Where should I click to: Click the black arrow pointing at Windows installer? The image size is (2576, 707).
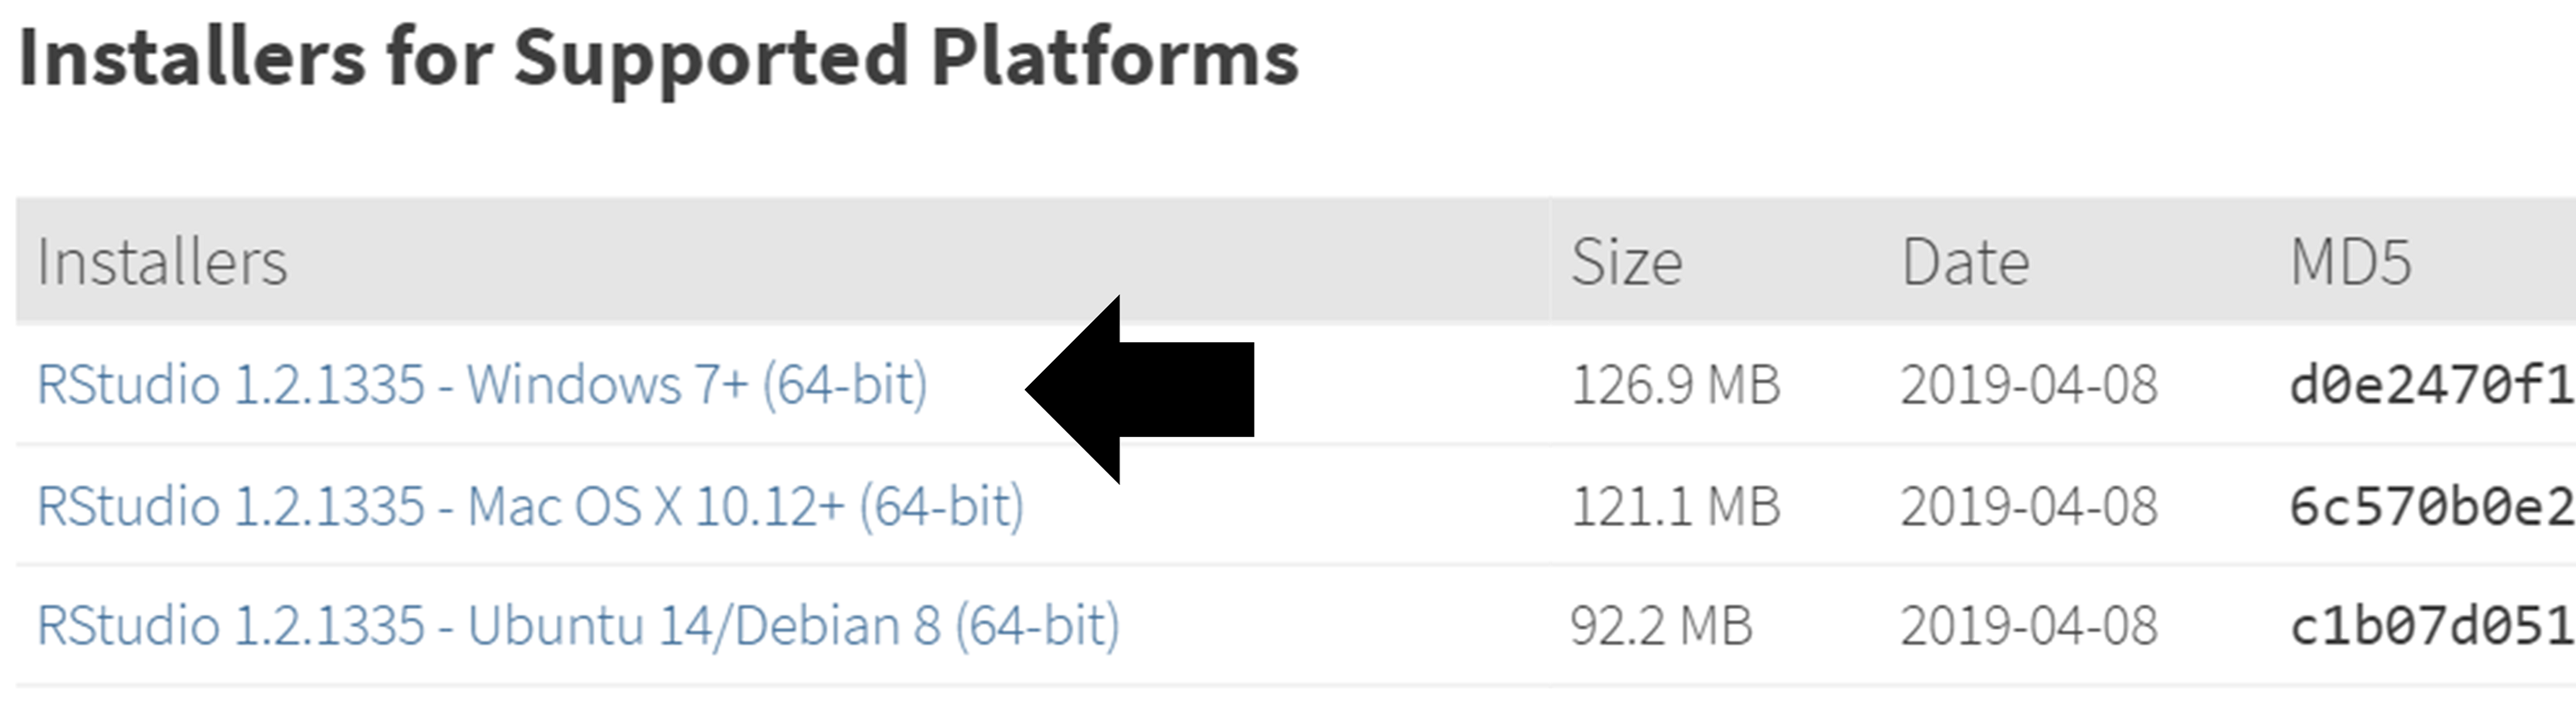[1140, 390]
